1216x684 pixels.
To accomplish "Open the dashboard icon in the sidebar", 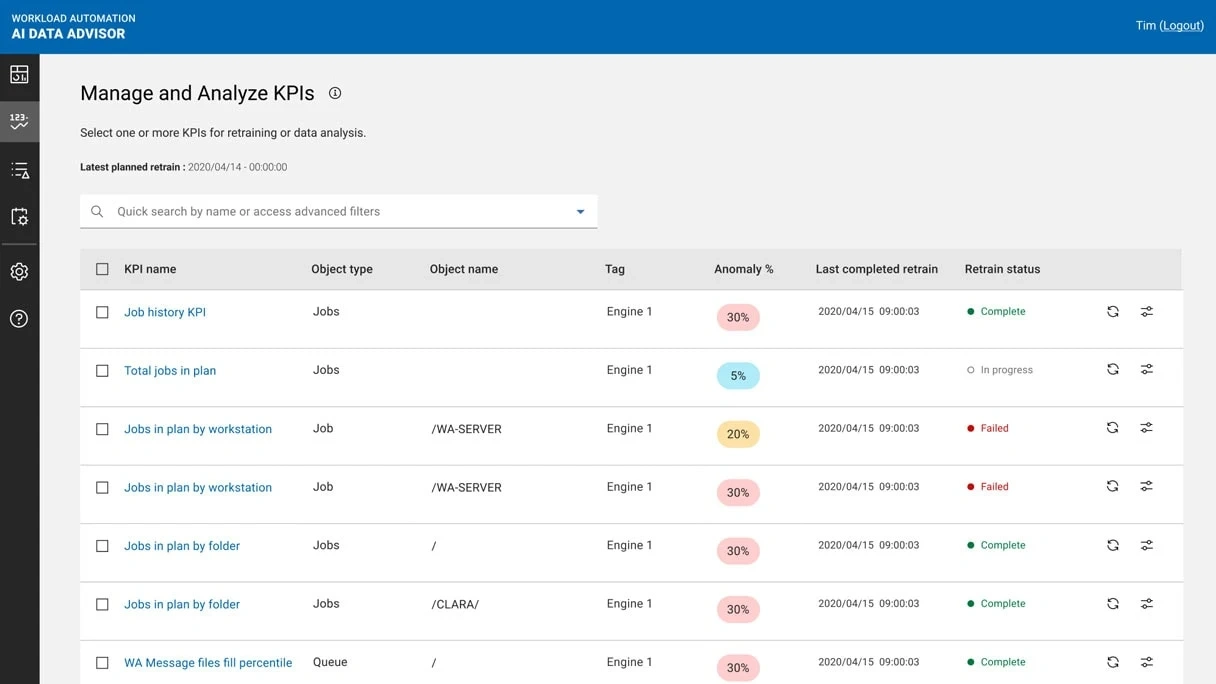I will coord(19,74).
